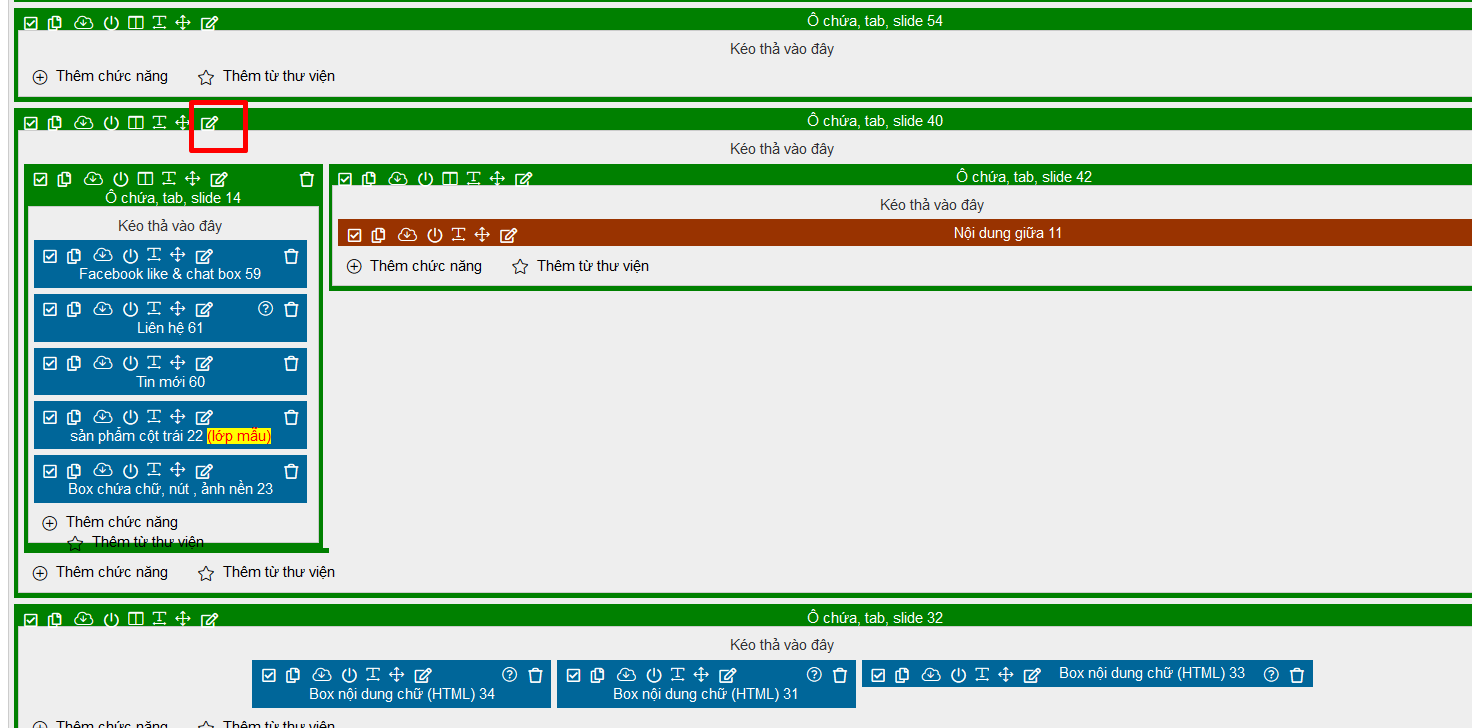Viewport: 1472px width, 728px height.
Task: Cloud-download icon on container slide 32
Action: [84, 620]
